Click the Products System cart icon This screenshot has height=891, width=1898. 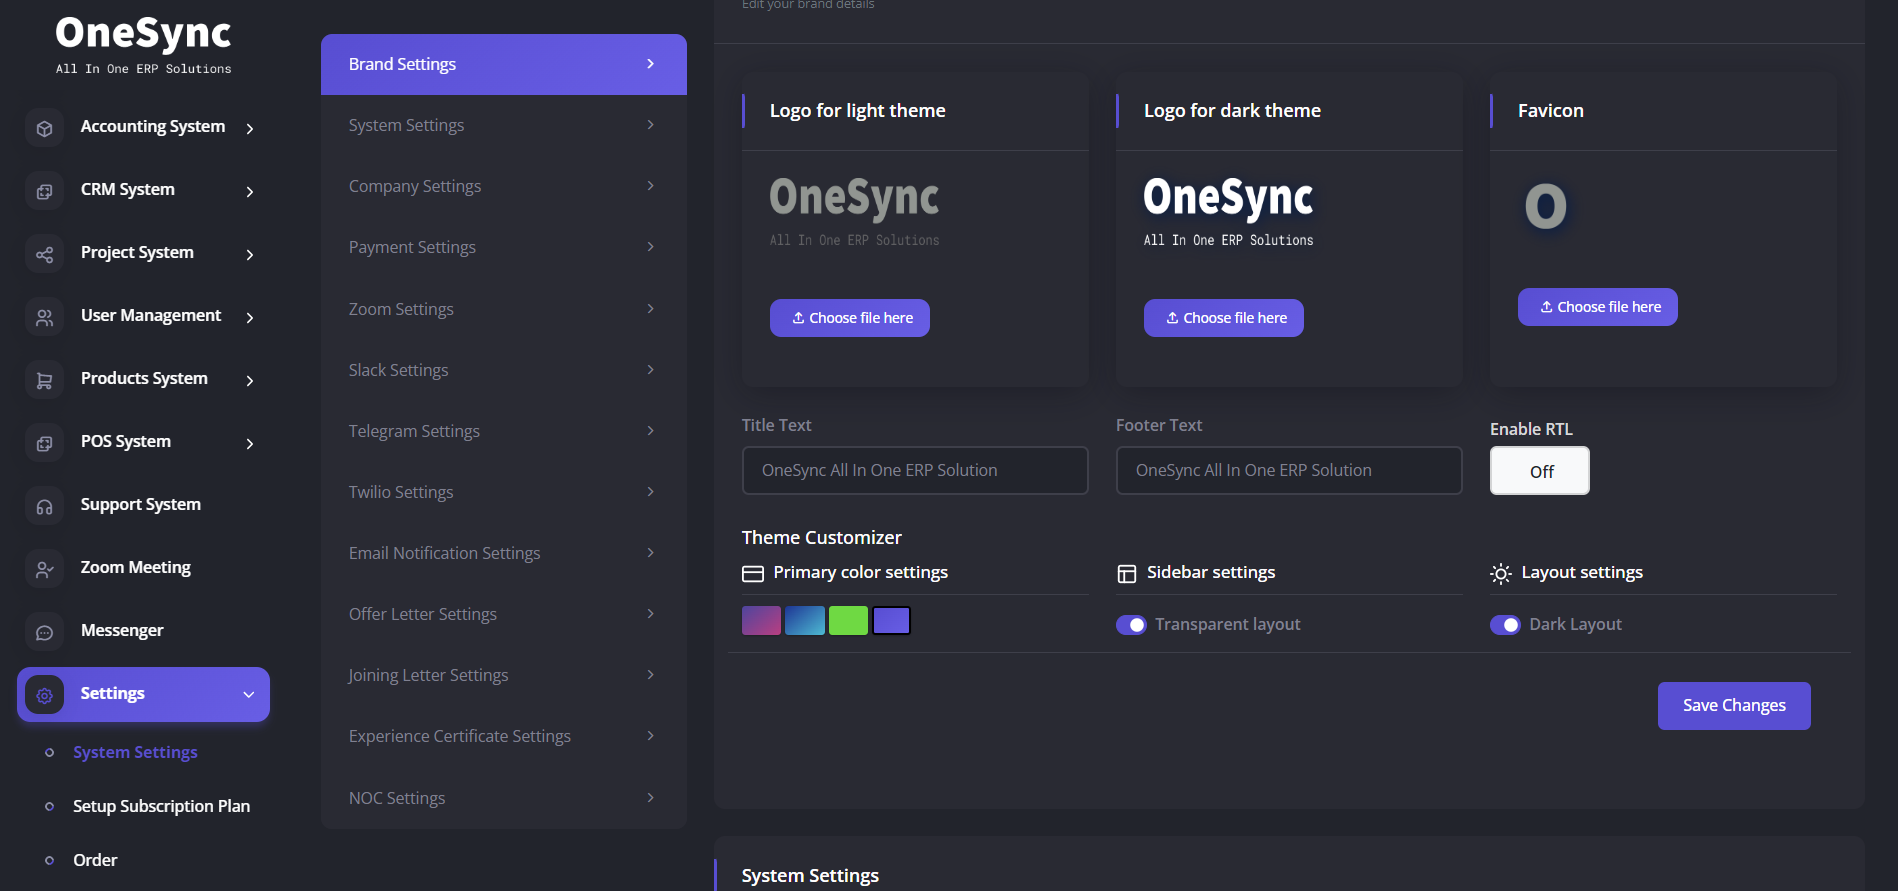pos(44,380)
